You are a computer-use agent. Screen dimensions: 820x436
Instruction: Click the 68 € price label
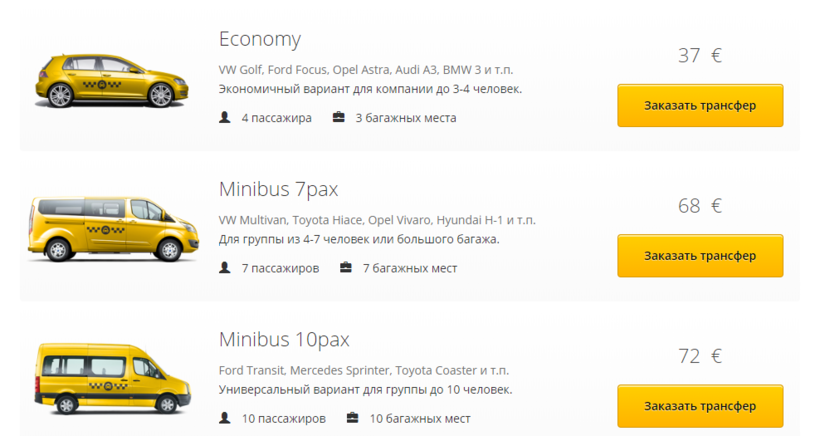pyautogui.click(x=699, y=206)
